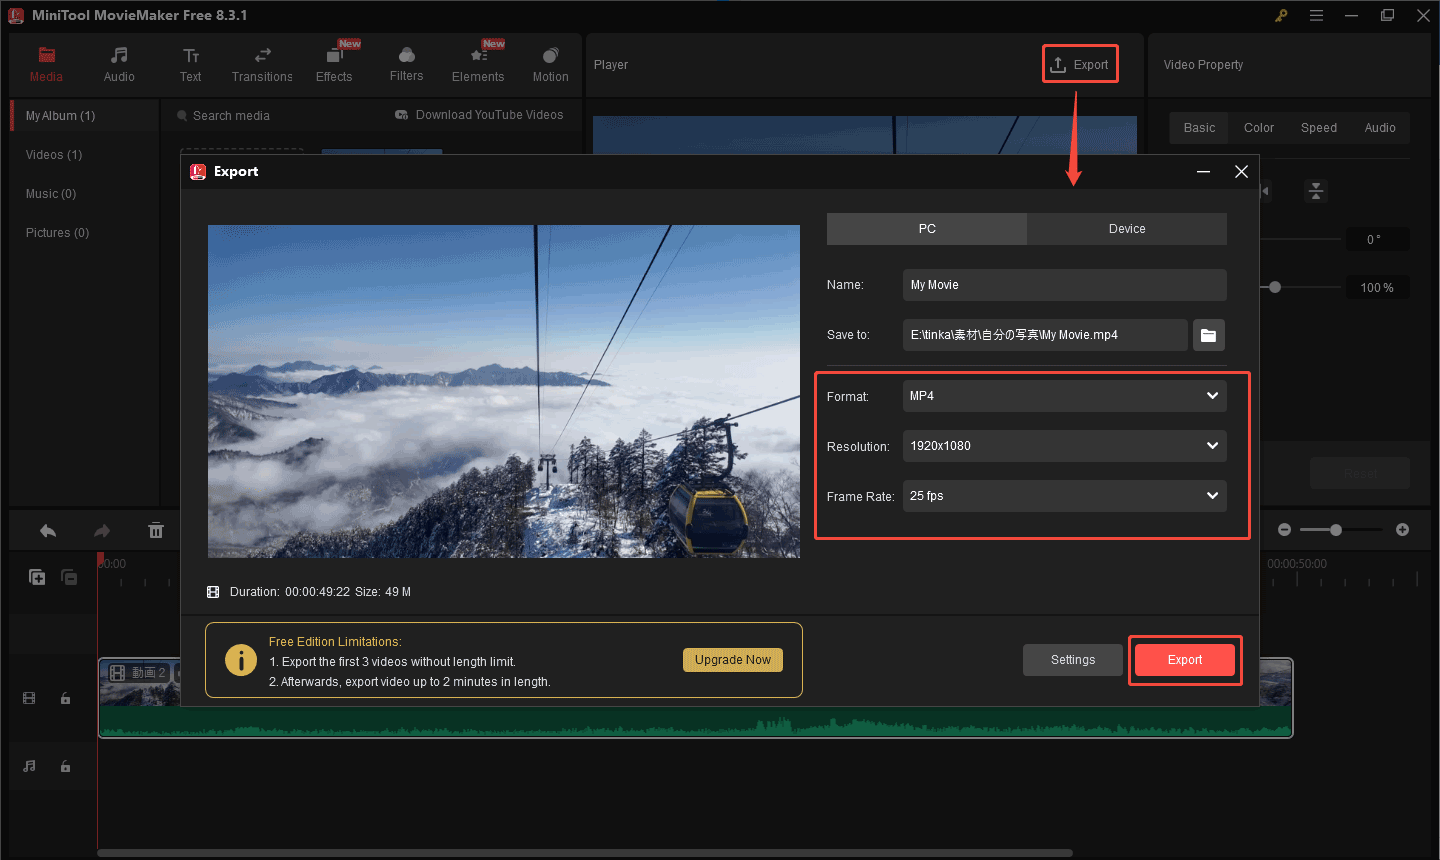Open the Effects library icon

tap(334, 56)
